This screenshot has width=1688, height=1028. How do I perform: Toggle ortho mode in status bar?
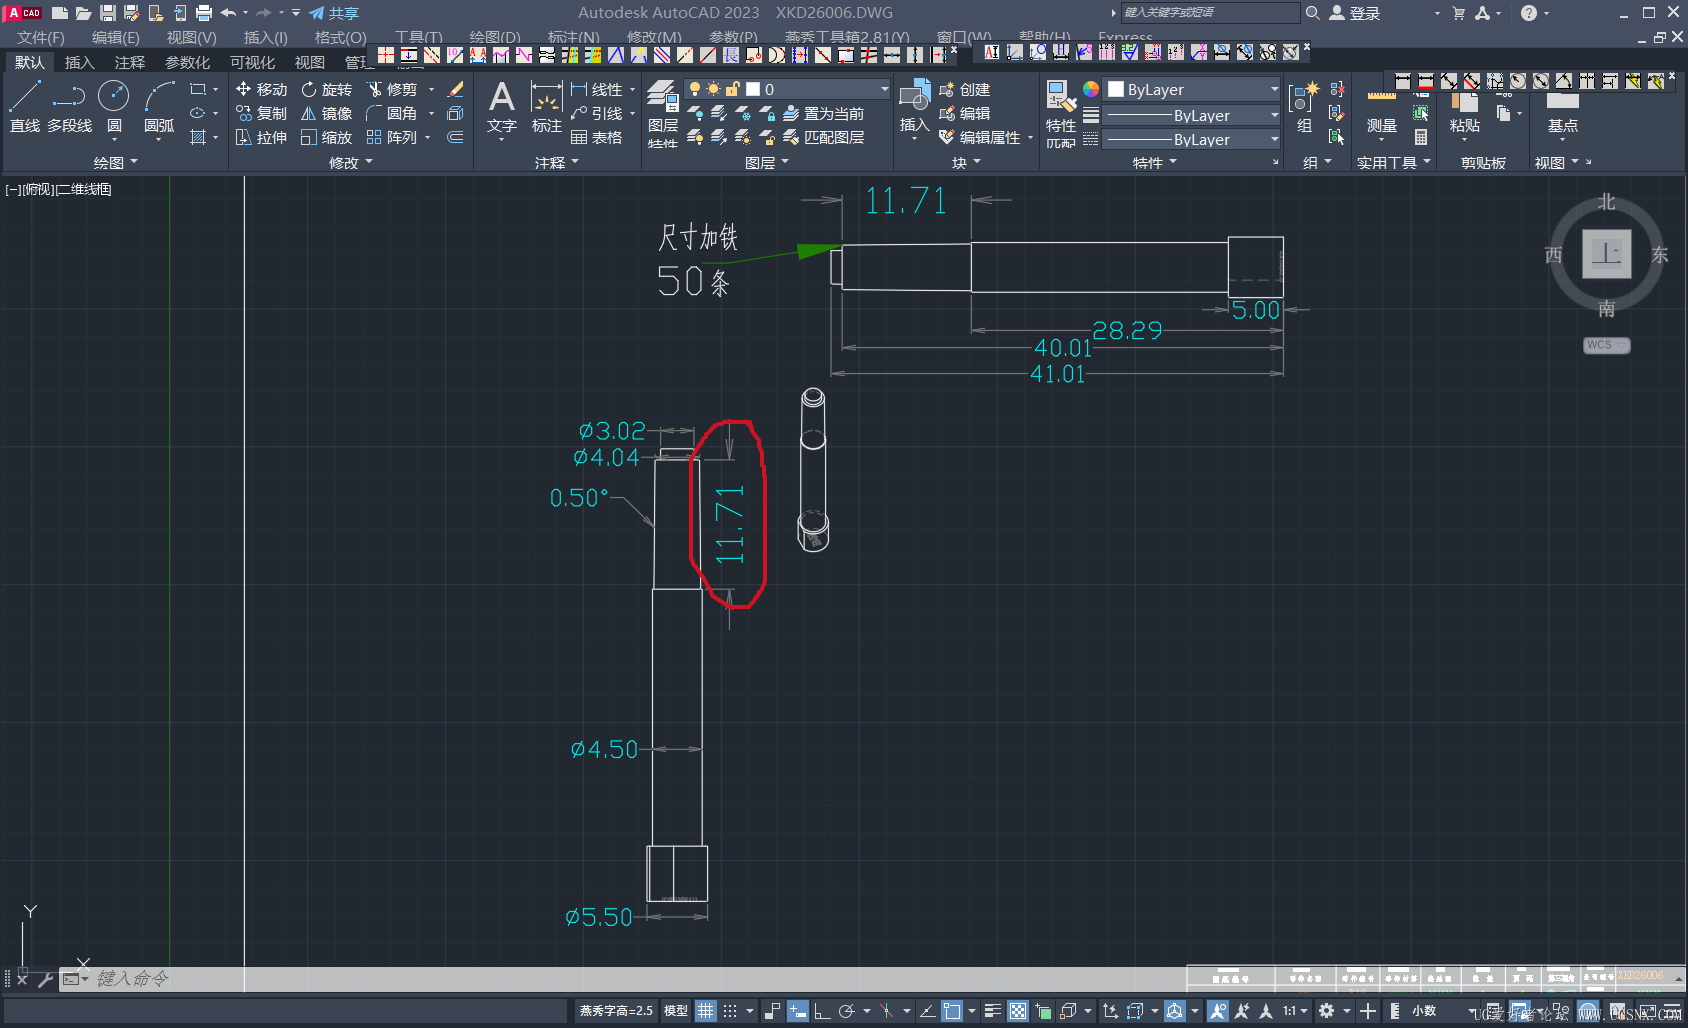click(822, 1011)
